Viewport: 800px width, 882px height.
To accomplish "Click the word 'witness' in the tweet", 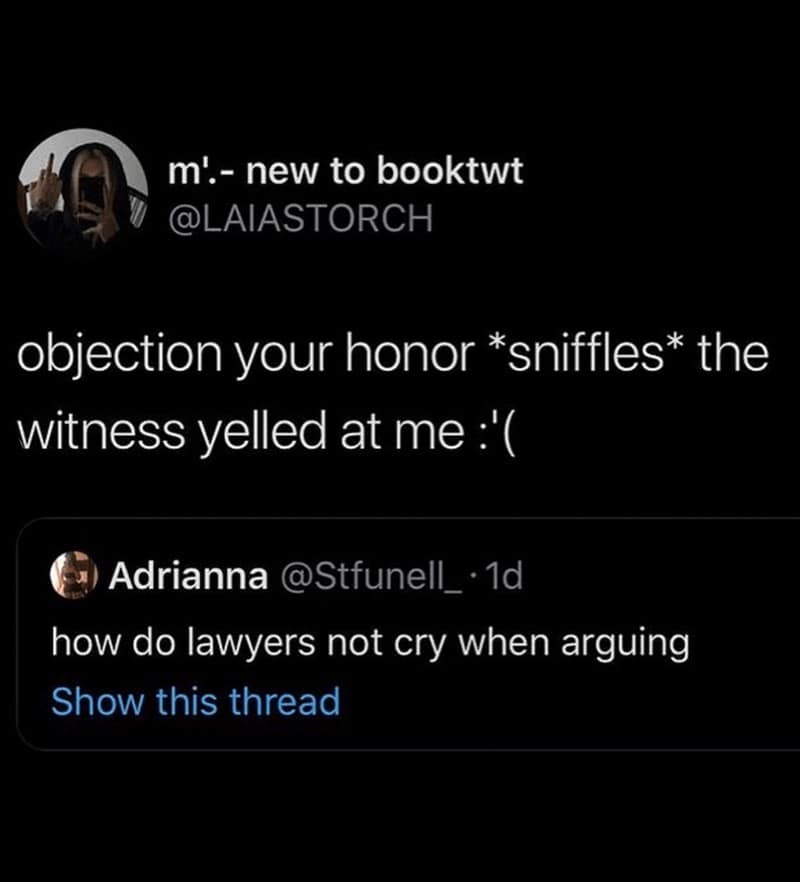I will pos(101,434).
